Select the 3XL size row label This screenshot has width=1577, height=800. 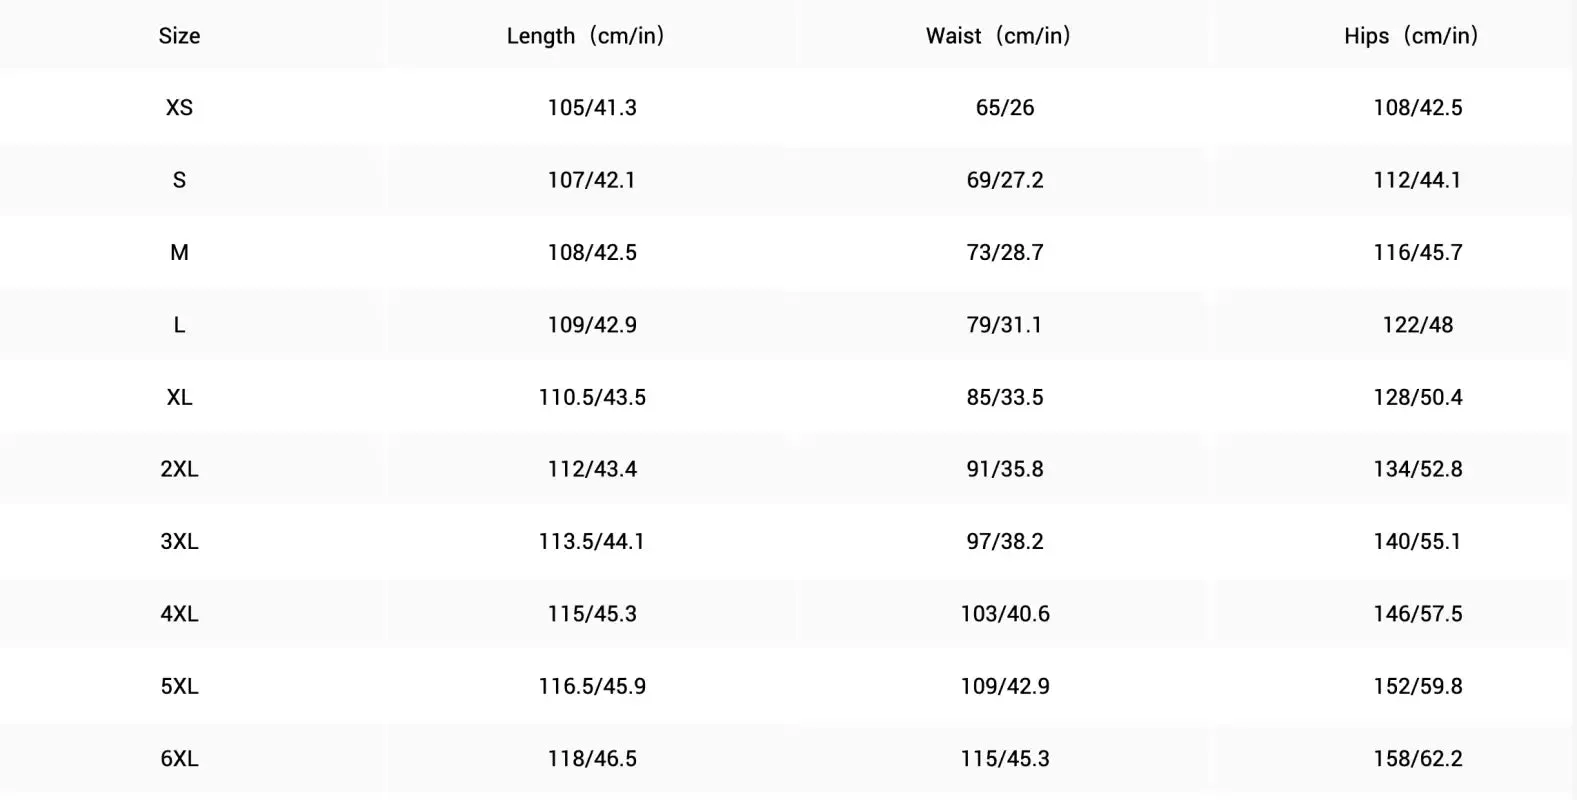tap(179, 541)
